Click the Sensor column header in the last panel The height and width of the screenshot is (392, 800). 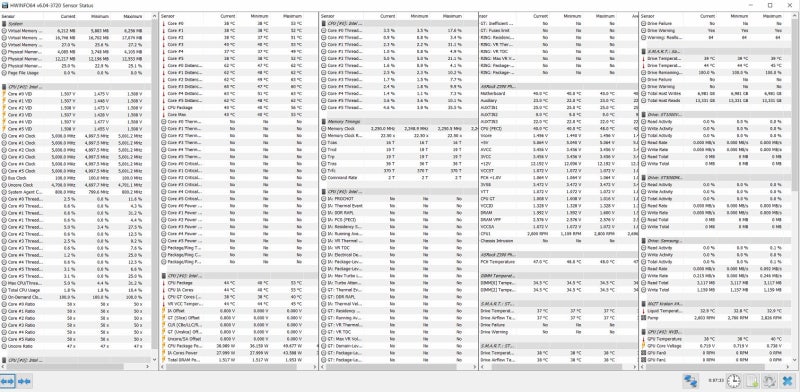pyautogui.click(x=661, y=16)
